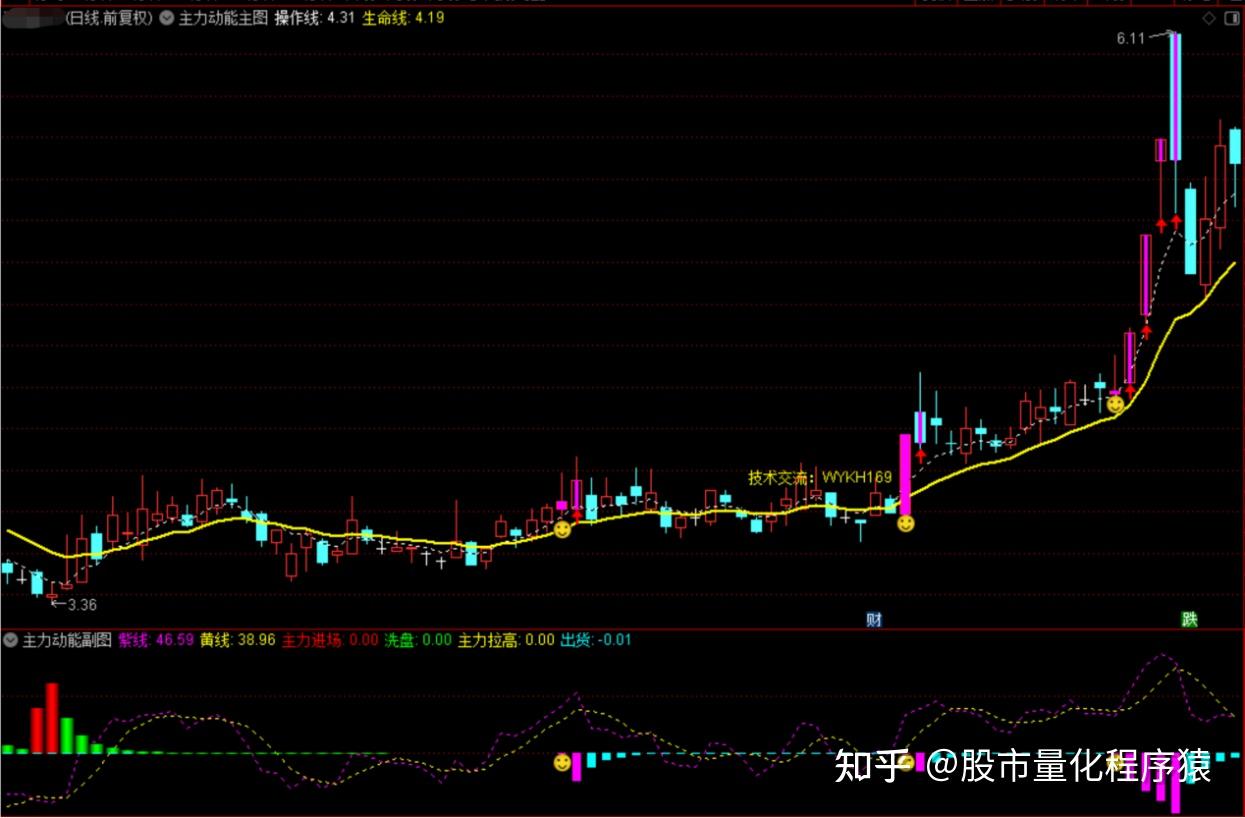1245x818 pixels.
Task: Click the 财 marker on the timeline
Action: [874, 619]
